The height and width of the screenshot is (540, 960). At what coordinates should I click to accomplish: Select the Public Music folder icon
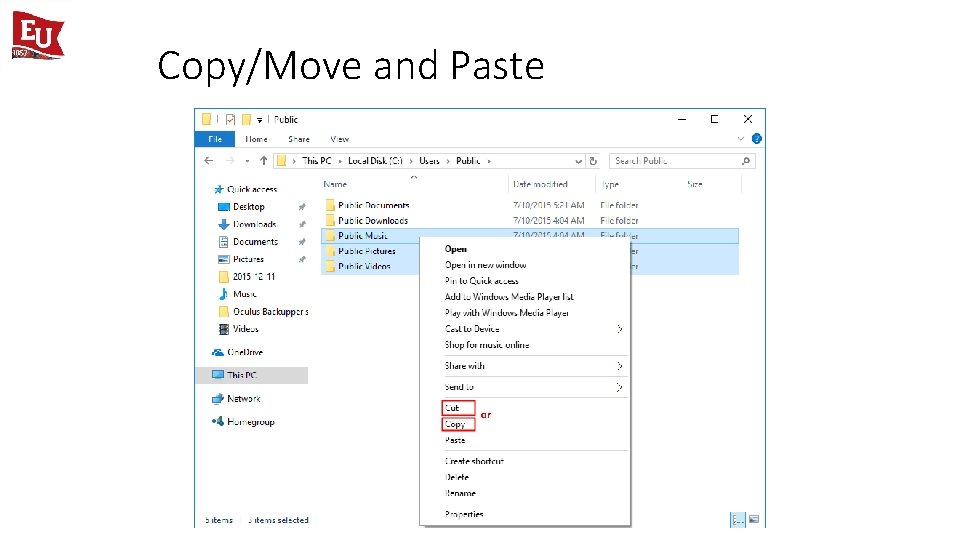click(x=330, y=235)
